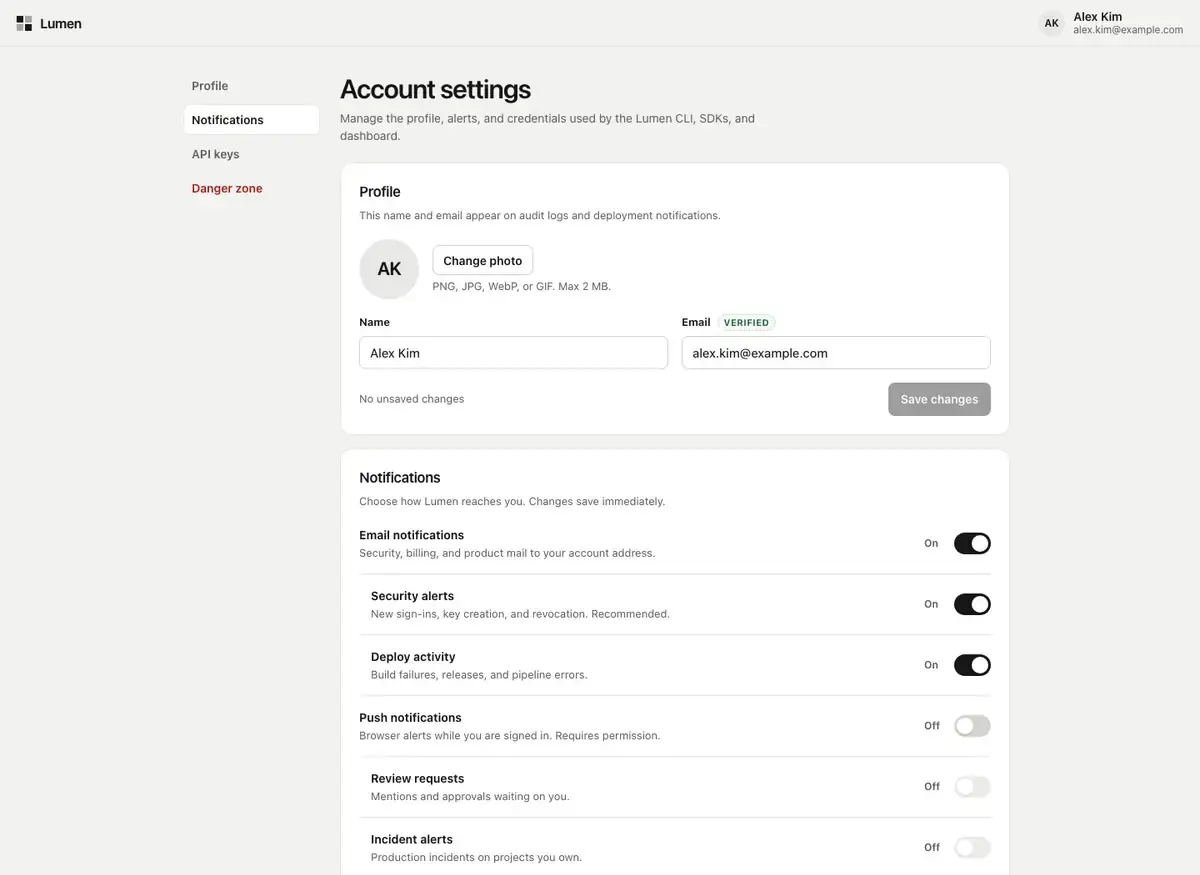
Task: Click the VERIFIED email badge
Action: pyautogui.click(x=746, y=322)
